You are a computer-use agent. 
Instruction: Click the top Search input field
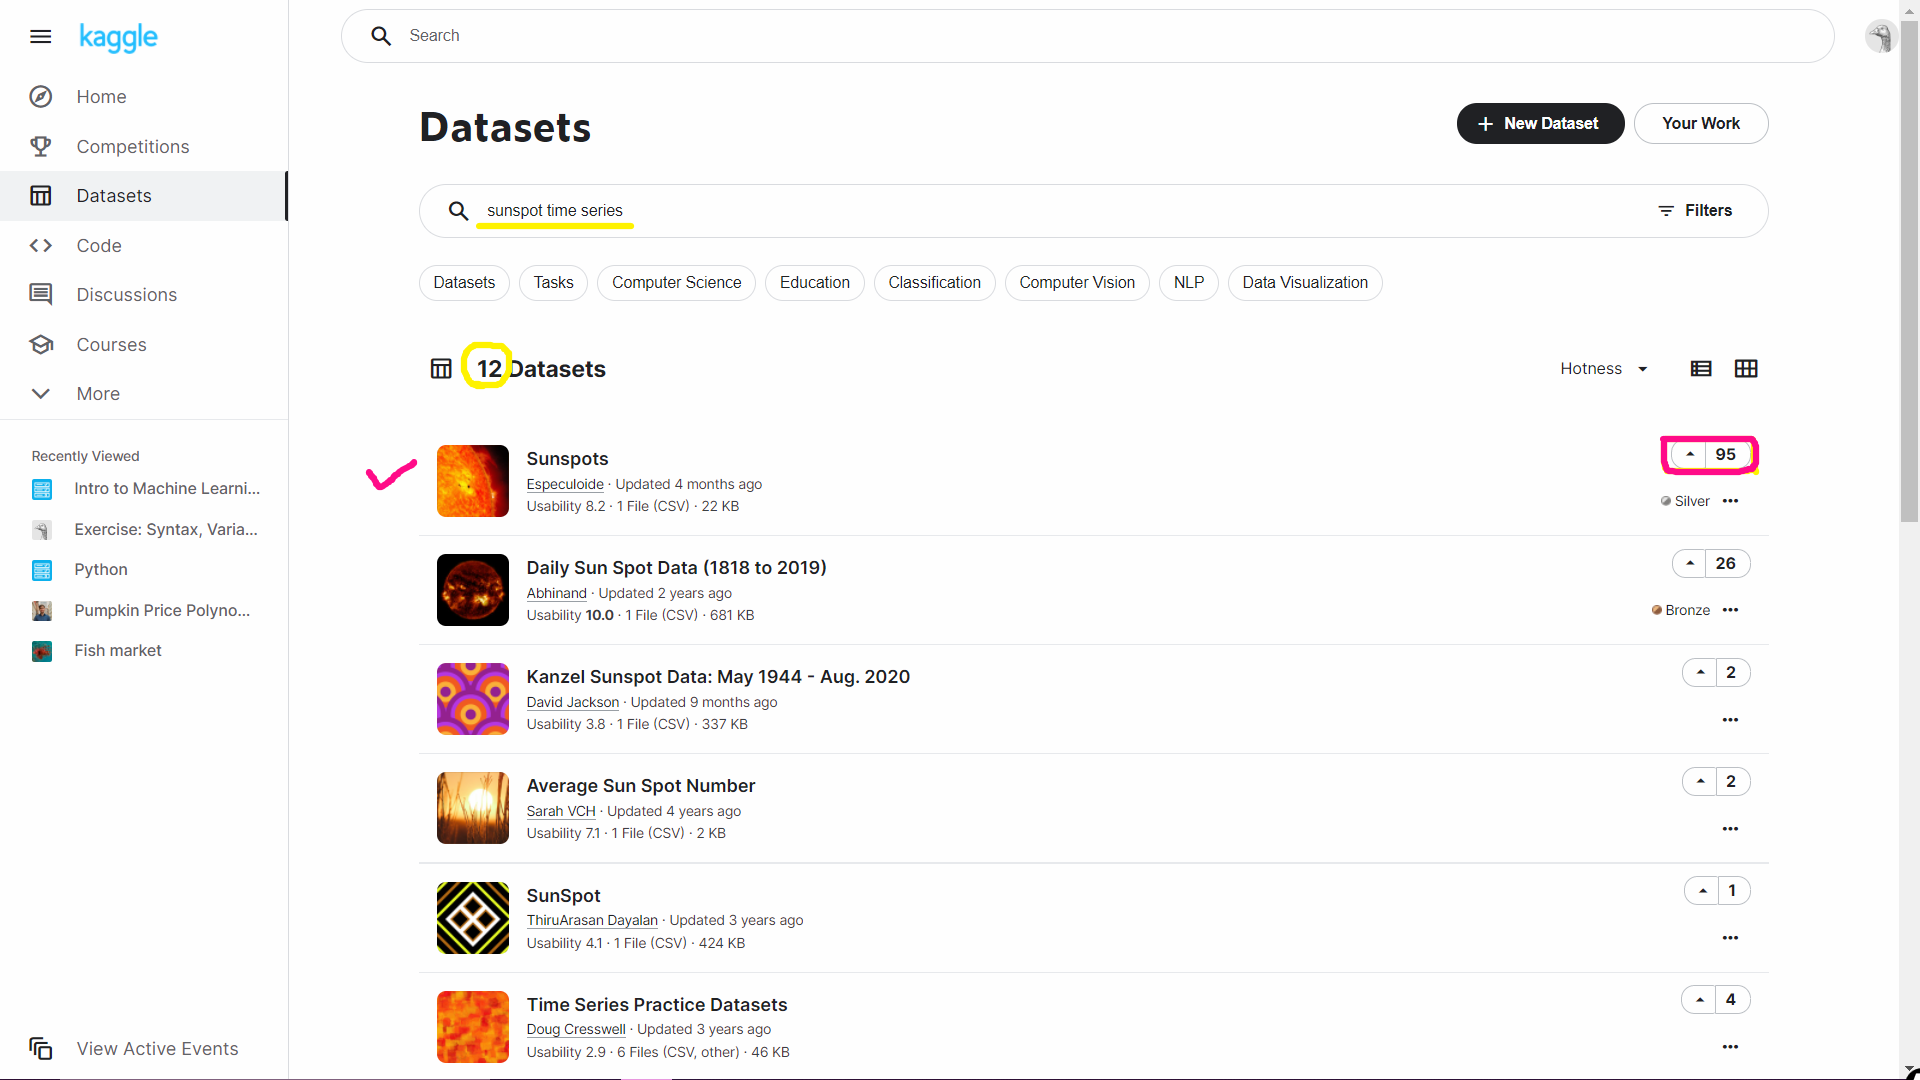point(1088,36)
